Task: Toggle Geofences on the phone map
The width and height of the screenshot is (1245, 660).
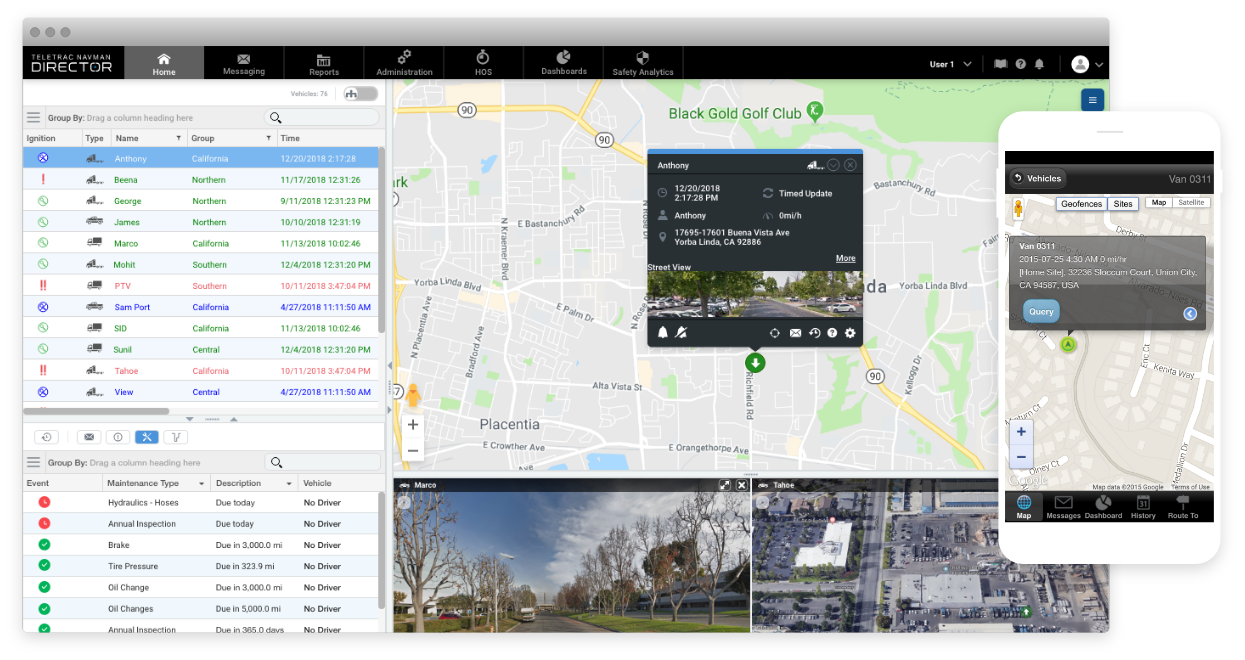Action: [x=1081, y=204]
